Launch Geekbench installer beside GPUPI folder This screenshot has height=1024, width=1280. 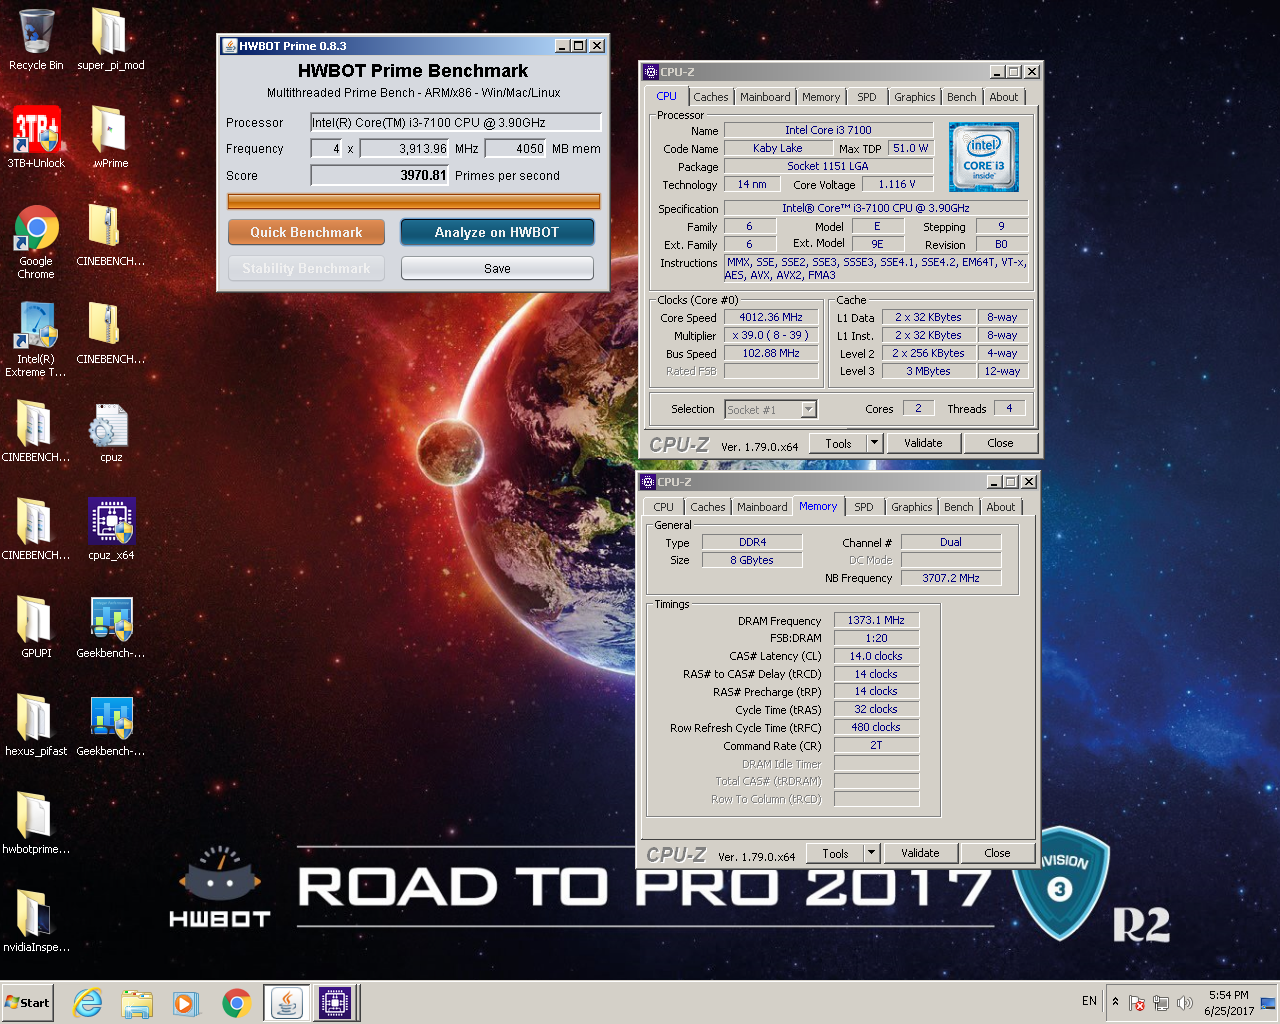(x=110, y=628)
